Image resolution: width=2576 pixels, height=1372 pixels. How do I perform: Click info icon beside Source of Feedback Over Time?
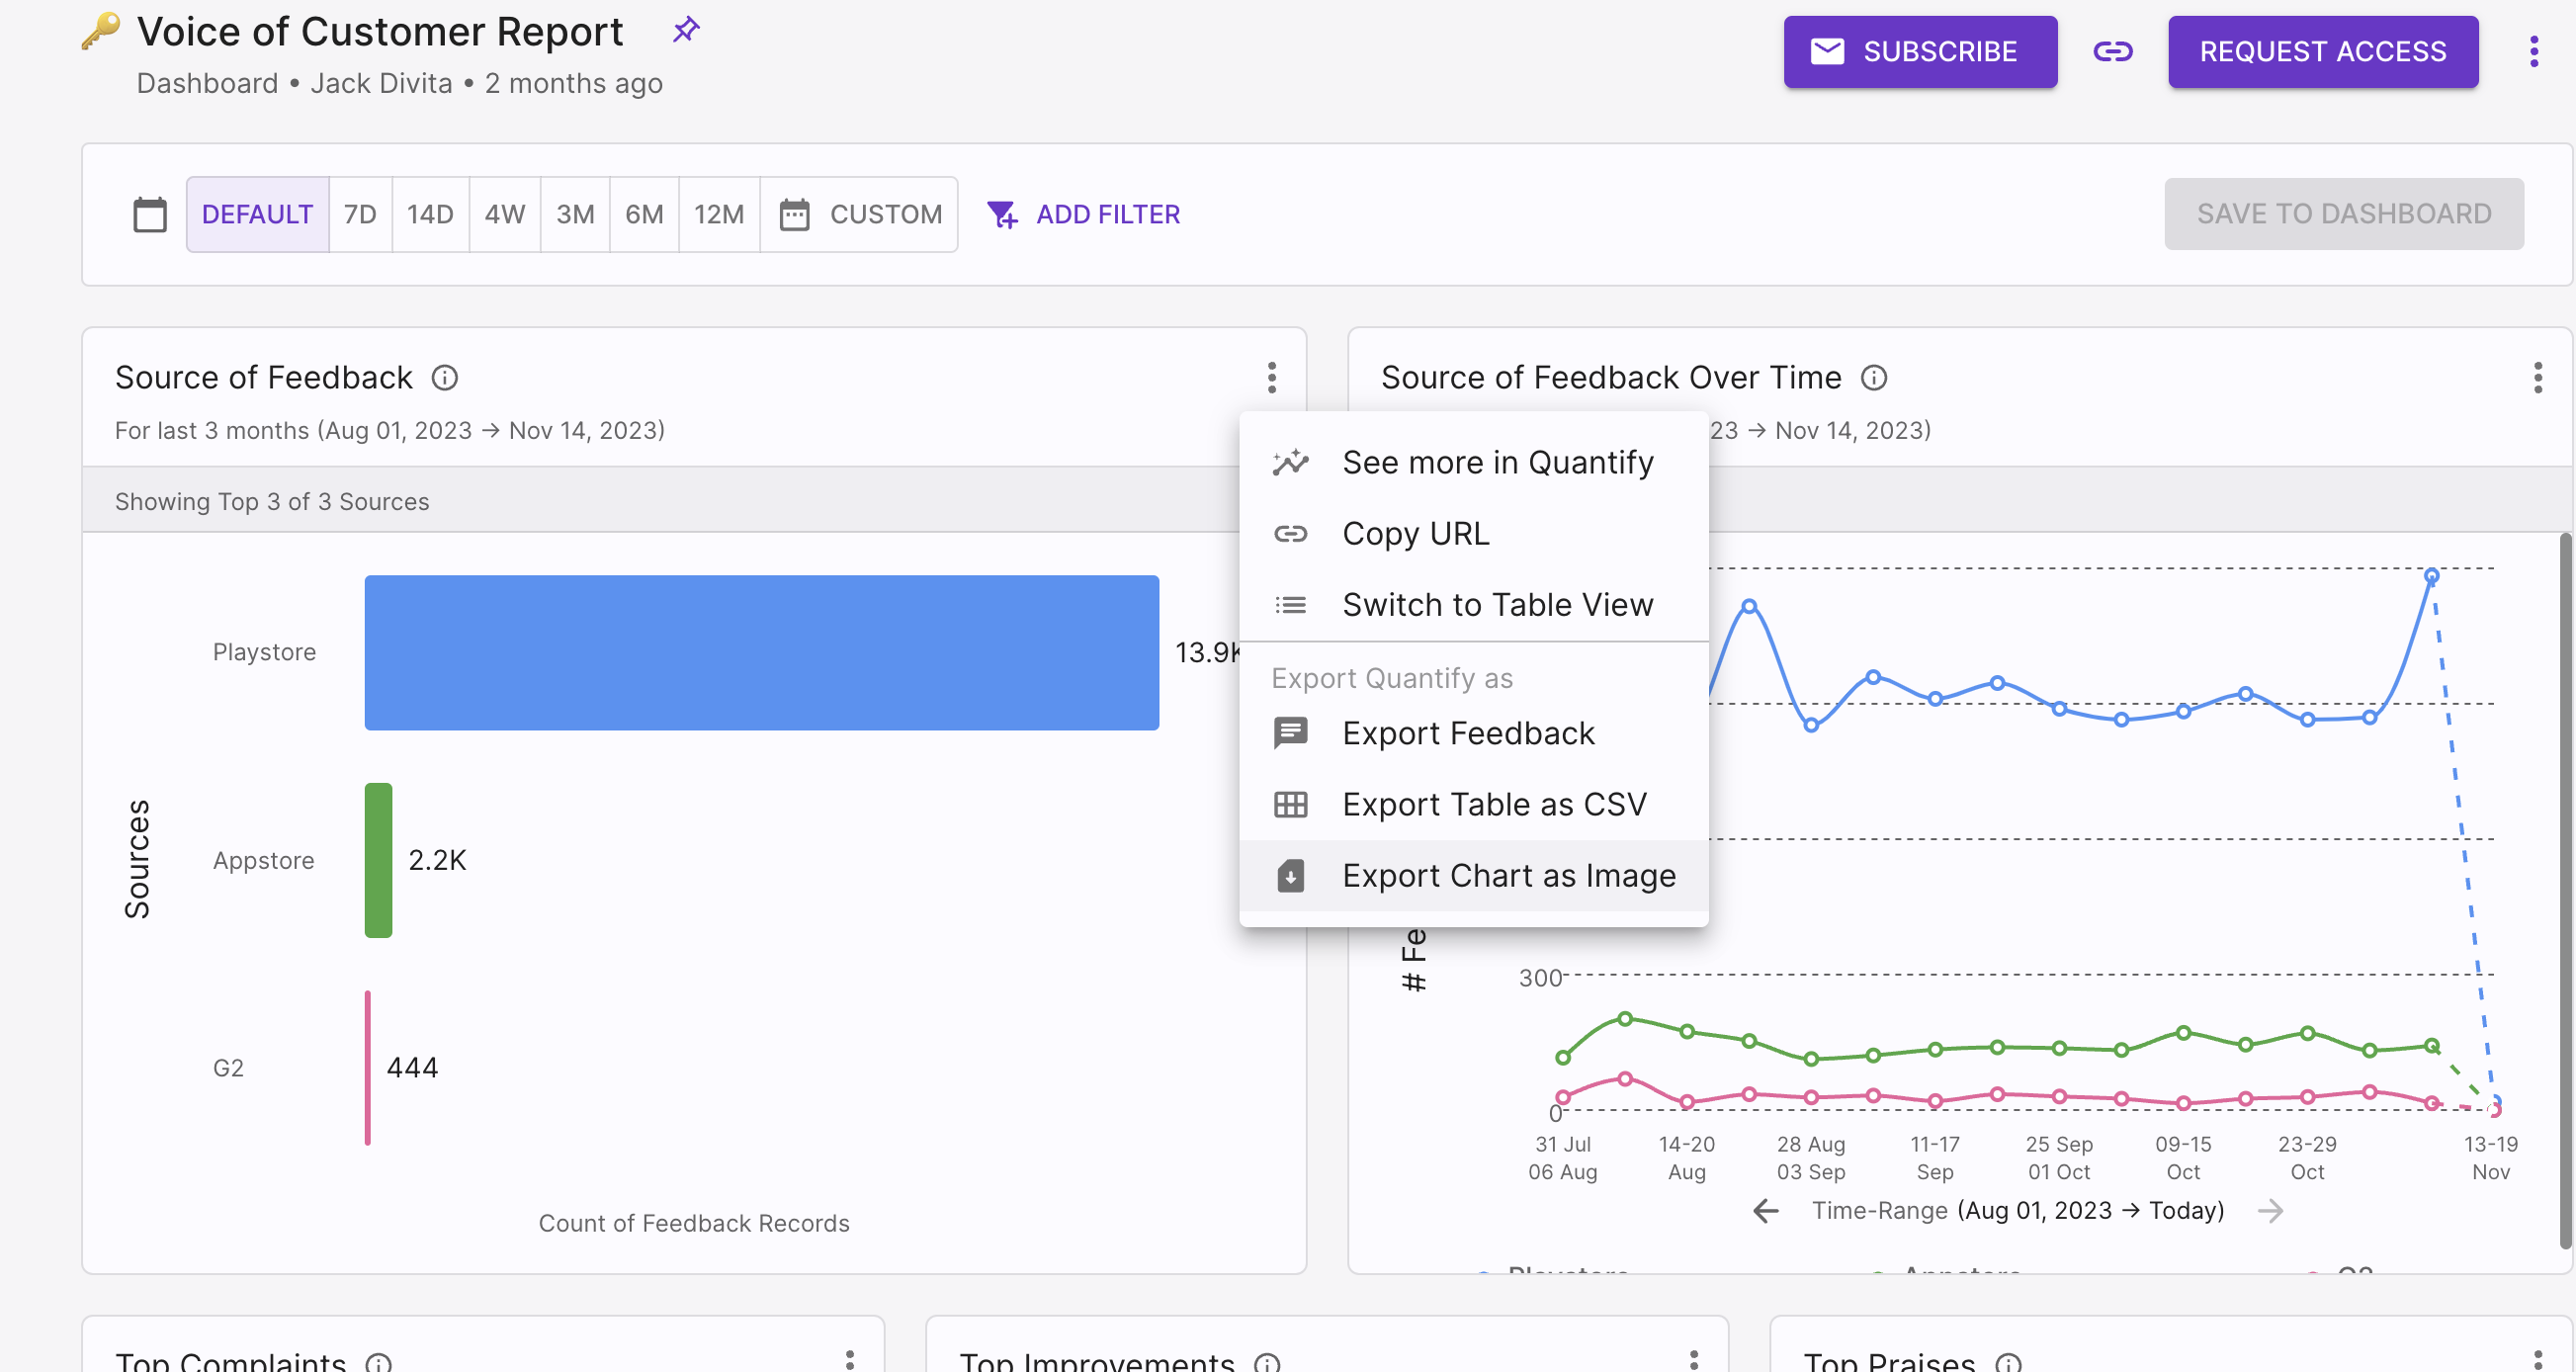click(x=1873, y=378)
